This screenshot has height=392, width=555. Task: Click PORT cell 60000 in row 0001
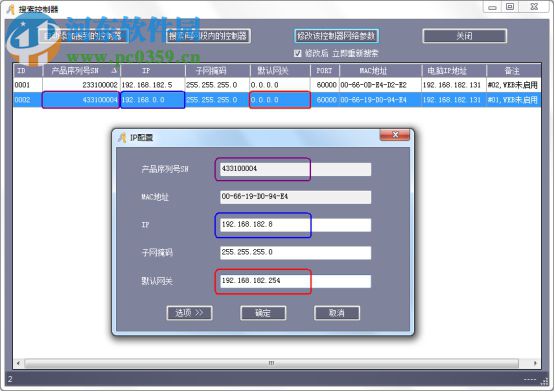coord(325,85)
